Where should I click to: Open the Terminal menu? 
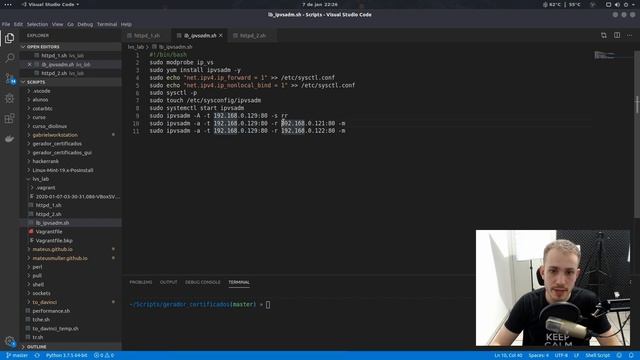coord(107,24)
